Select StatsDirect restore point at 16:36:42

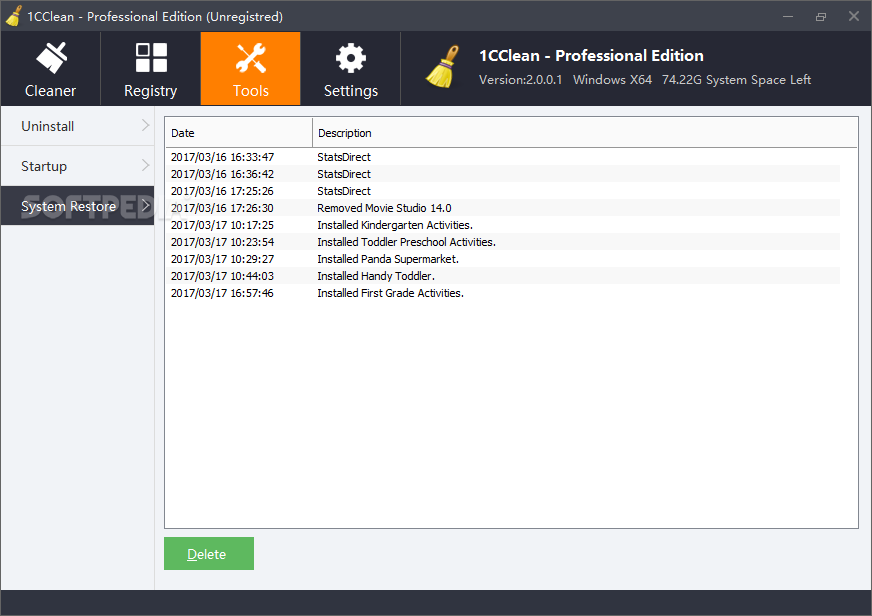(503, 174)
